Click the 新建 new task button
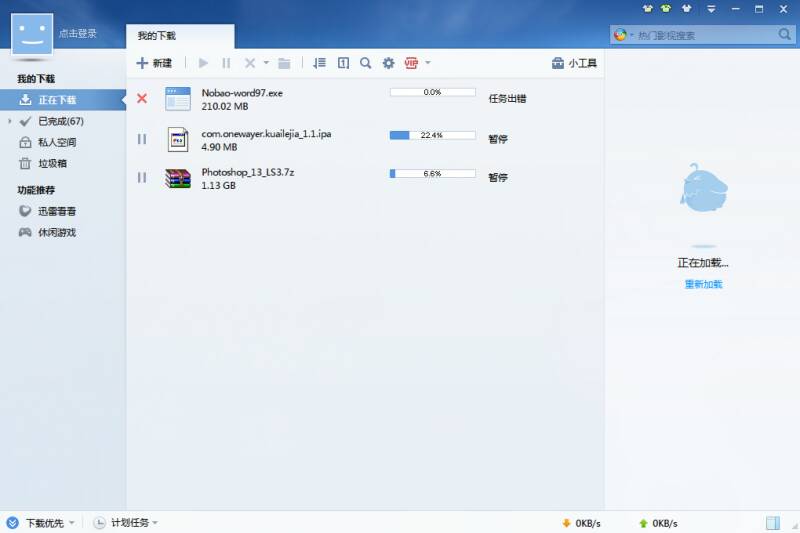 (154, 63)
